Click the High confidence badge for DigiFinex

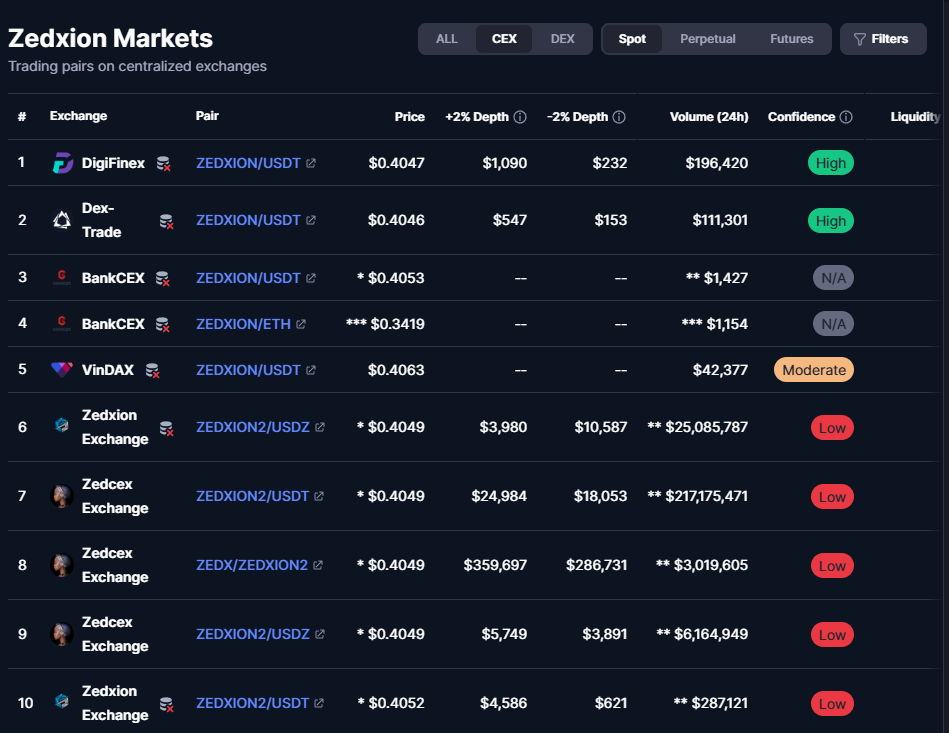click(830, 163)
